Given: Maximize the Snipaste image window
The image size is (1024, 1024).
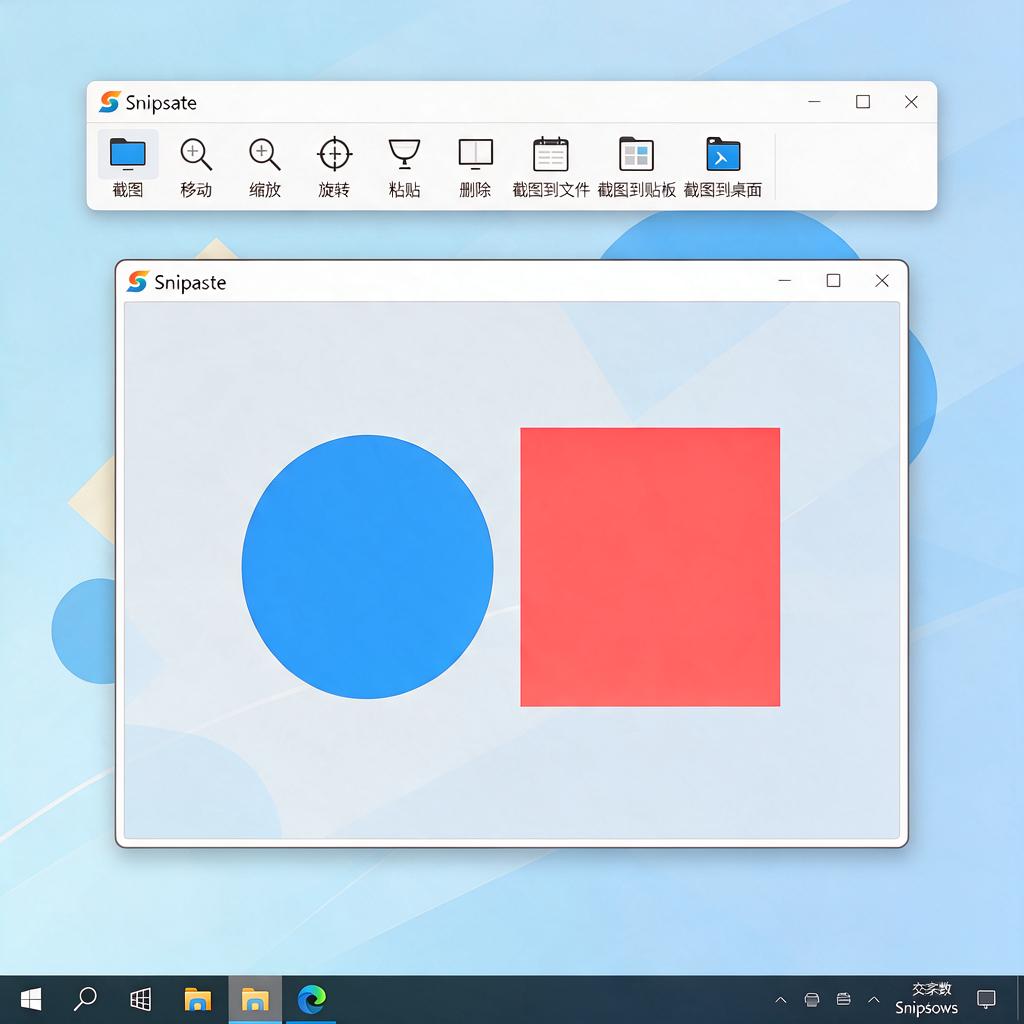Looking at the screenshot, I should tap(833, 281).
